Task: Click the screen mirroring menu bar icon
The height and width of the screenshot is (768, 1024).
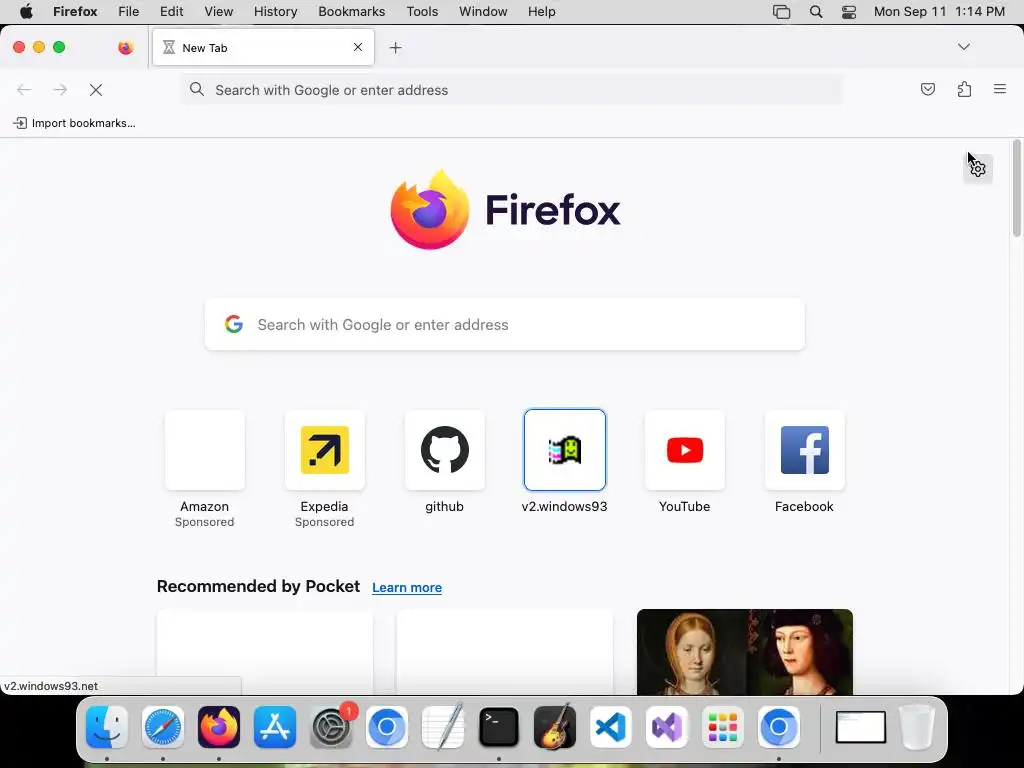Action: pyautogui.click(x=781, y=12)
